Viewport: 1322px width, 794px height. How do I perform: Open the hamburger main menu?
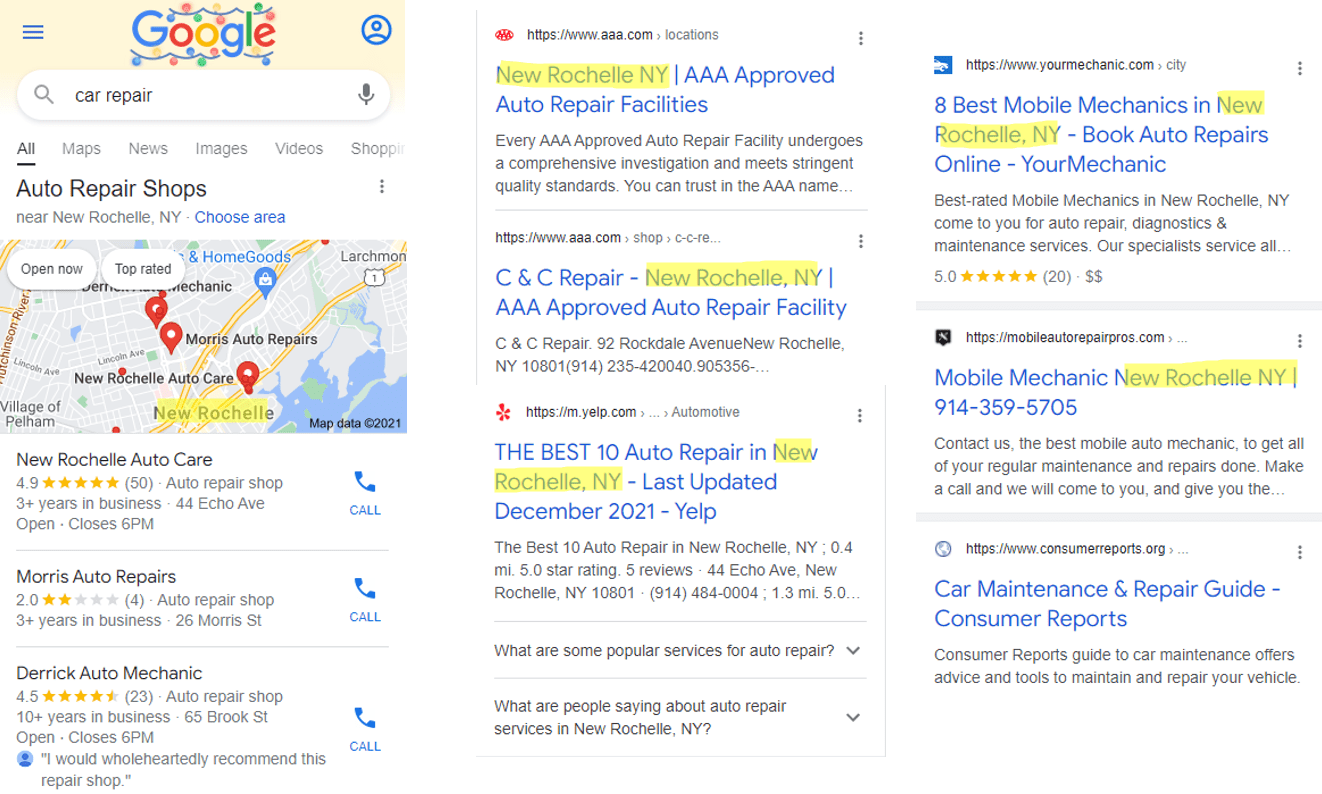point(33,32)
